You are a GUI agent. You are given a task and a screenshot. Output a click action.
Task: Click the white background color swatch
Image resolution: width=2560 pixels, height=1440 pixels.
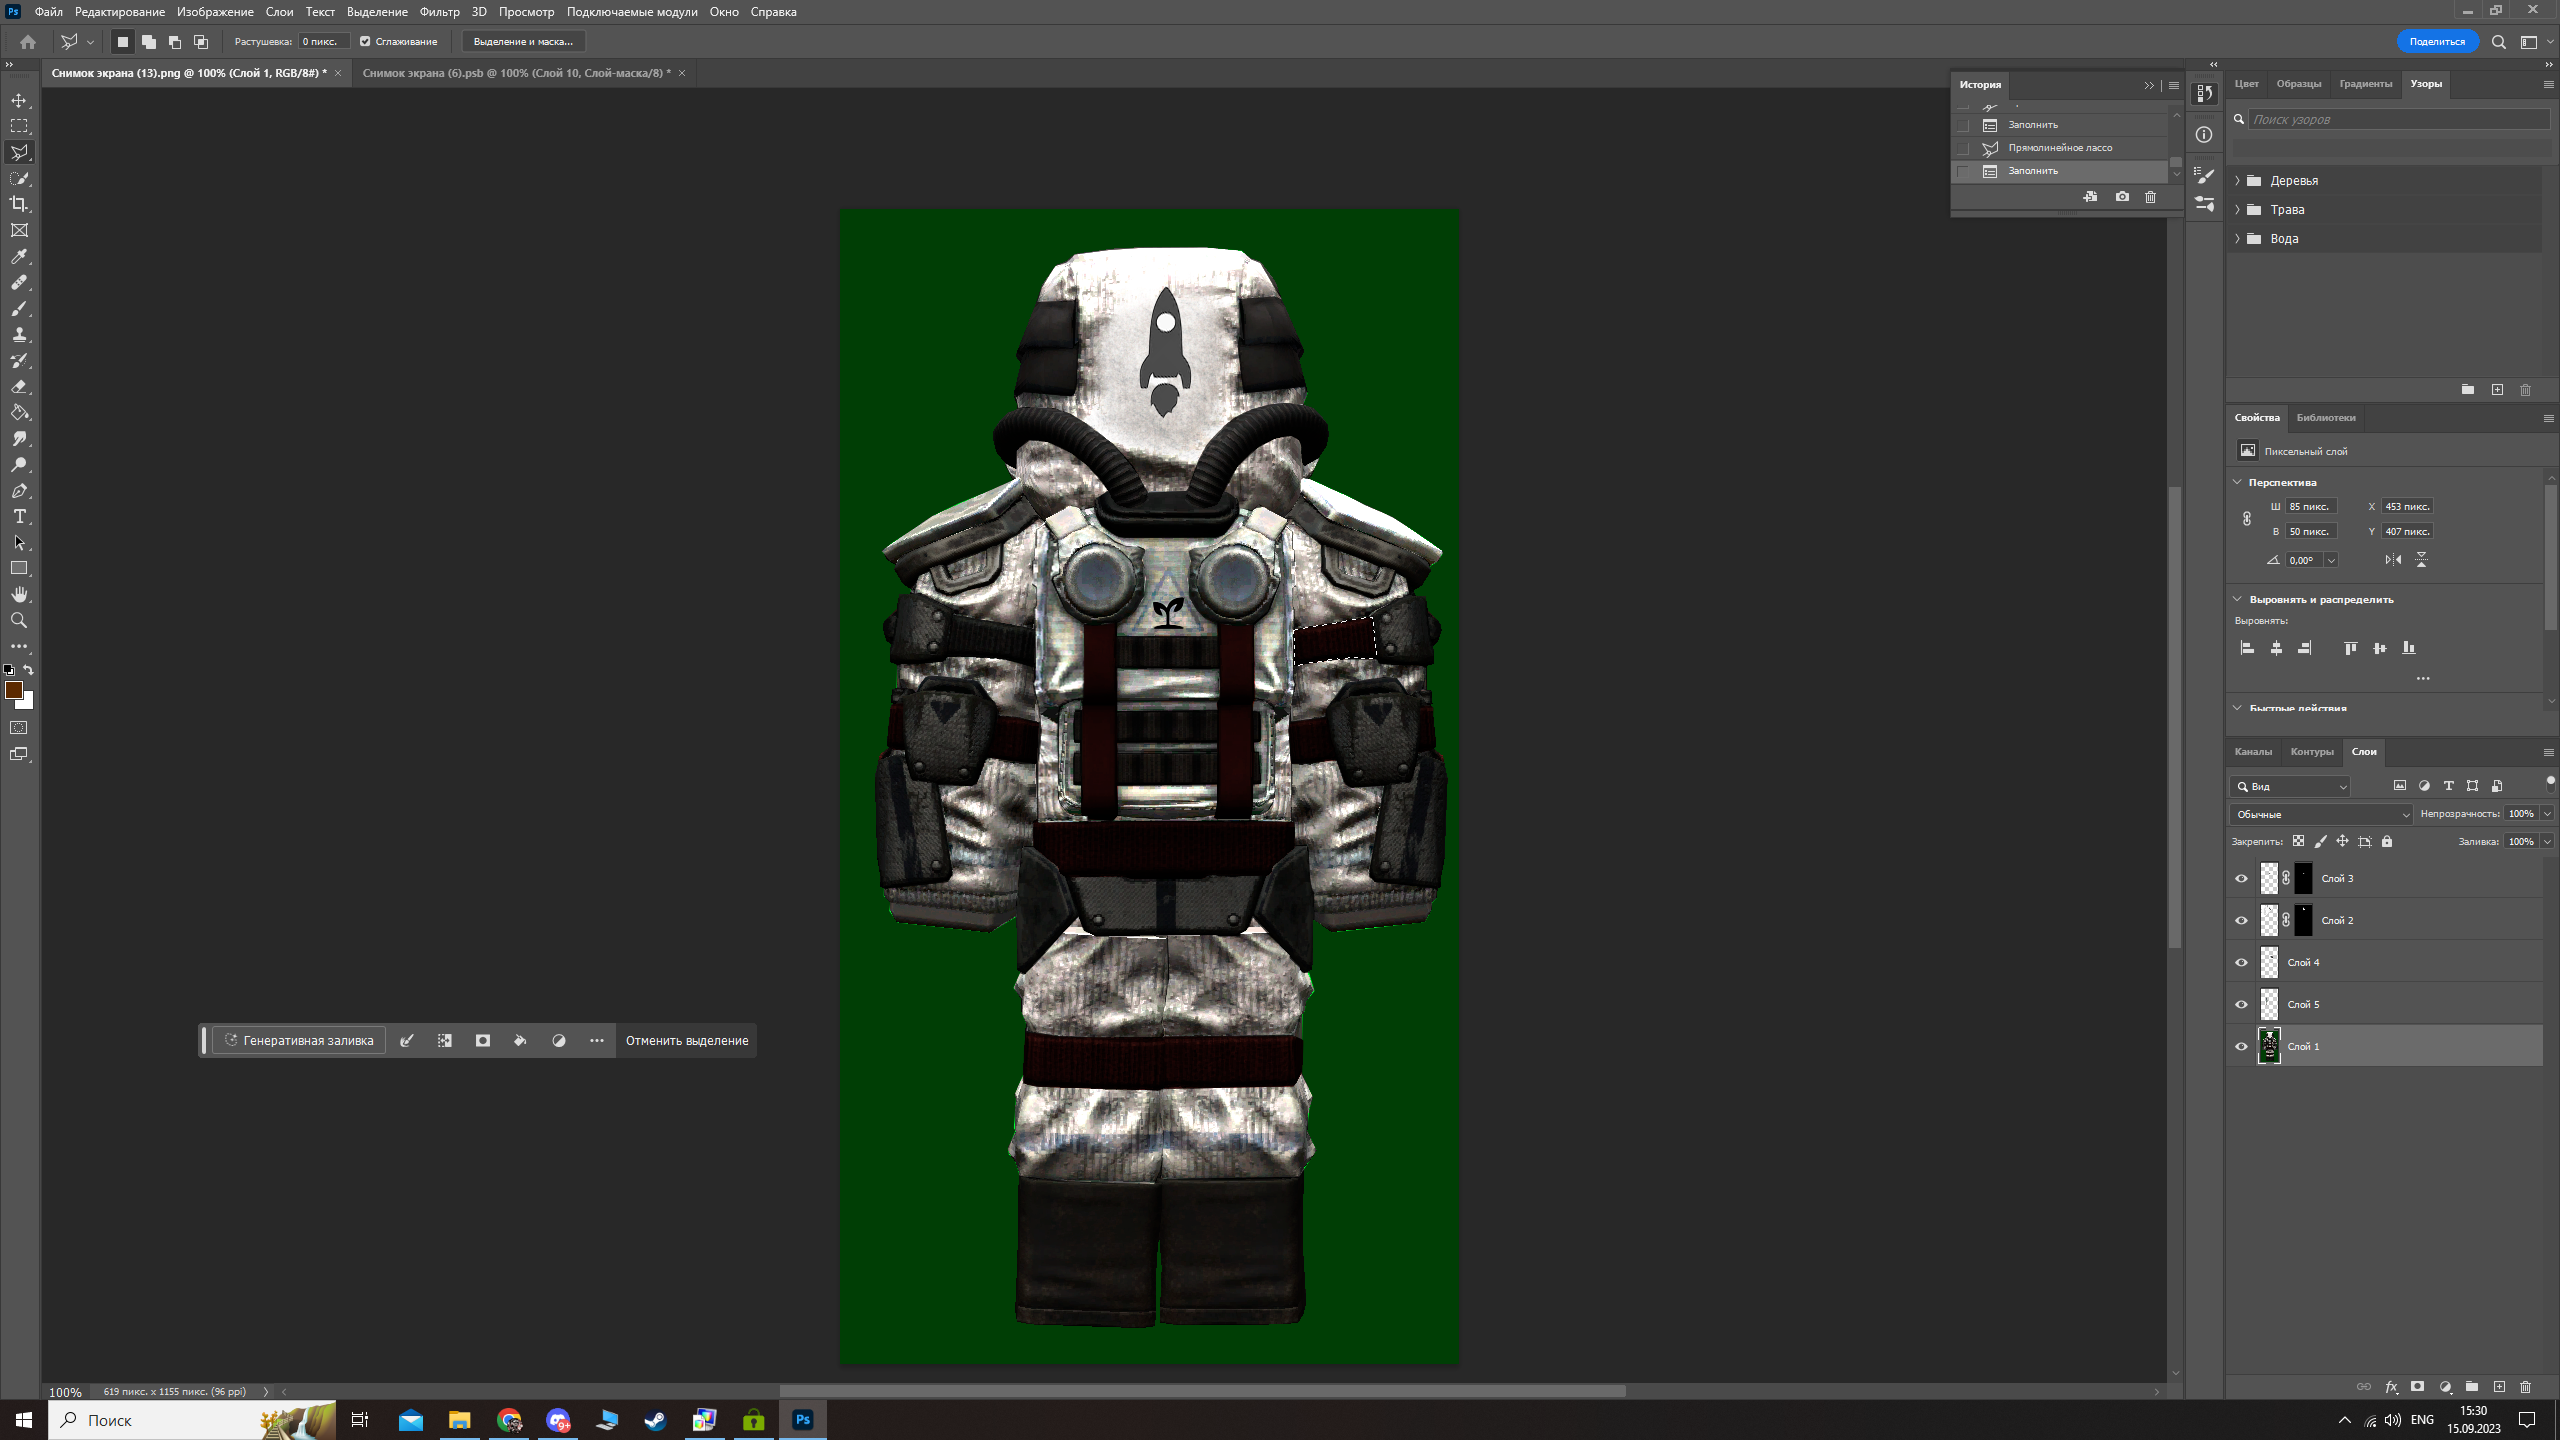coord(28,703)
